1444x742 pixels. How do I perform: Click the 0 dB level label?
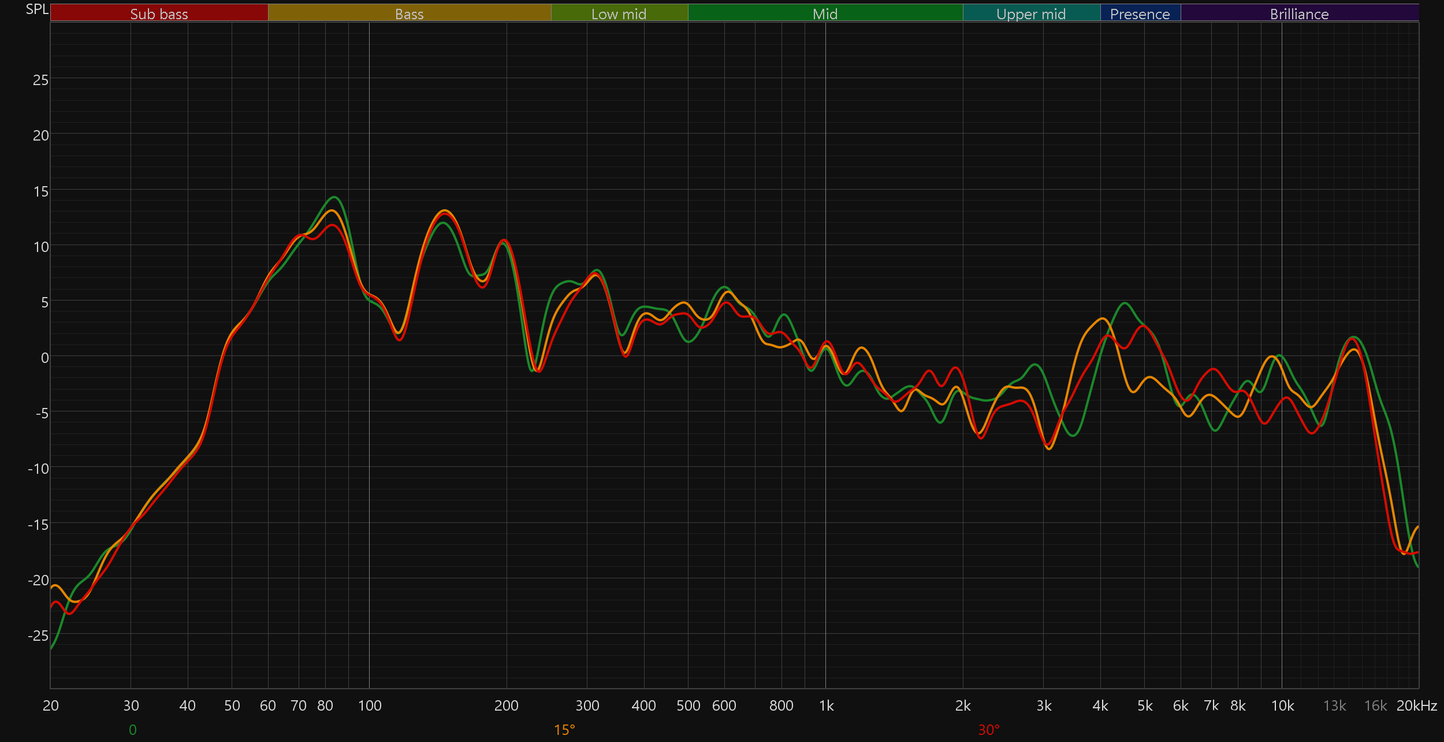tap(45, 356)
